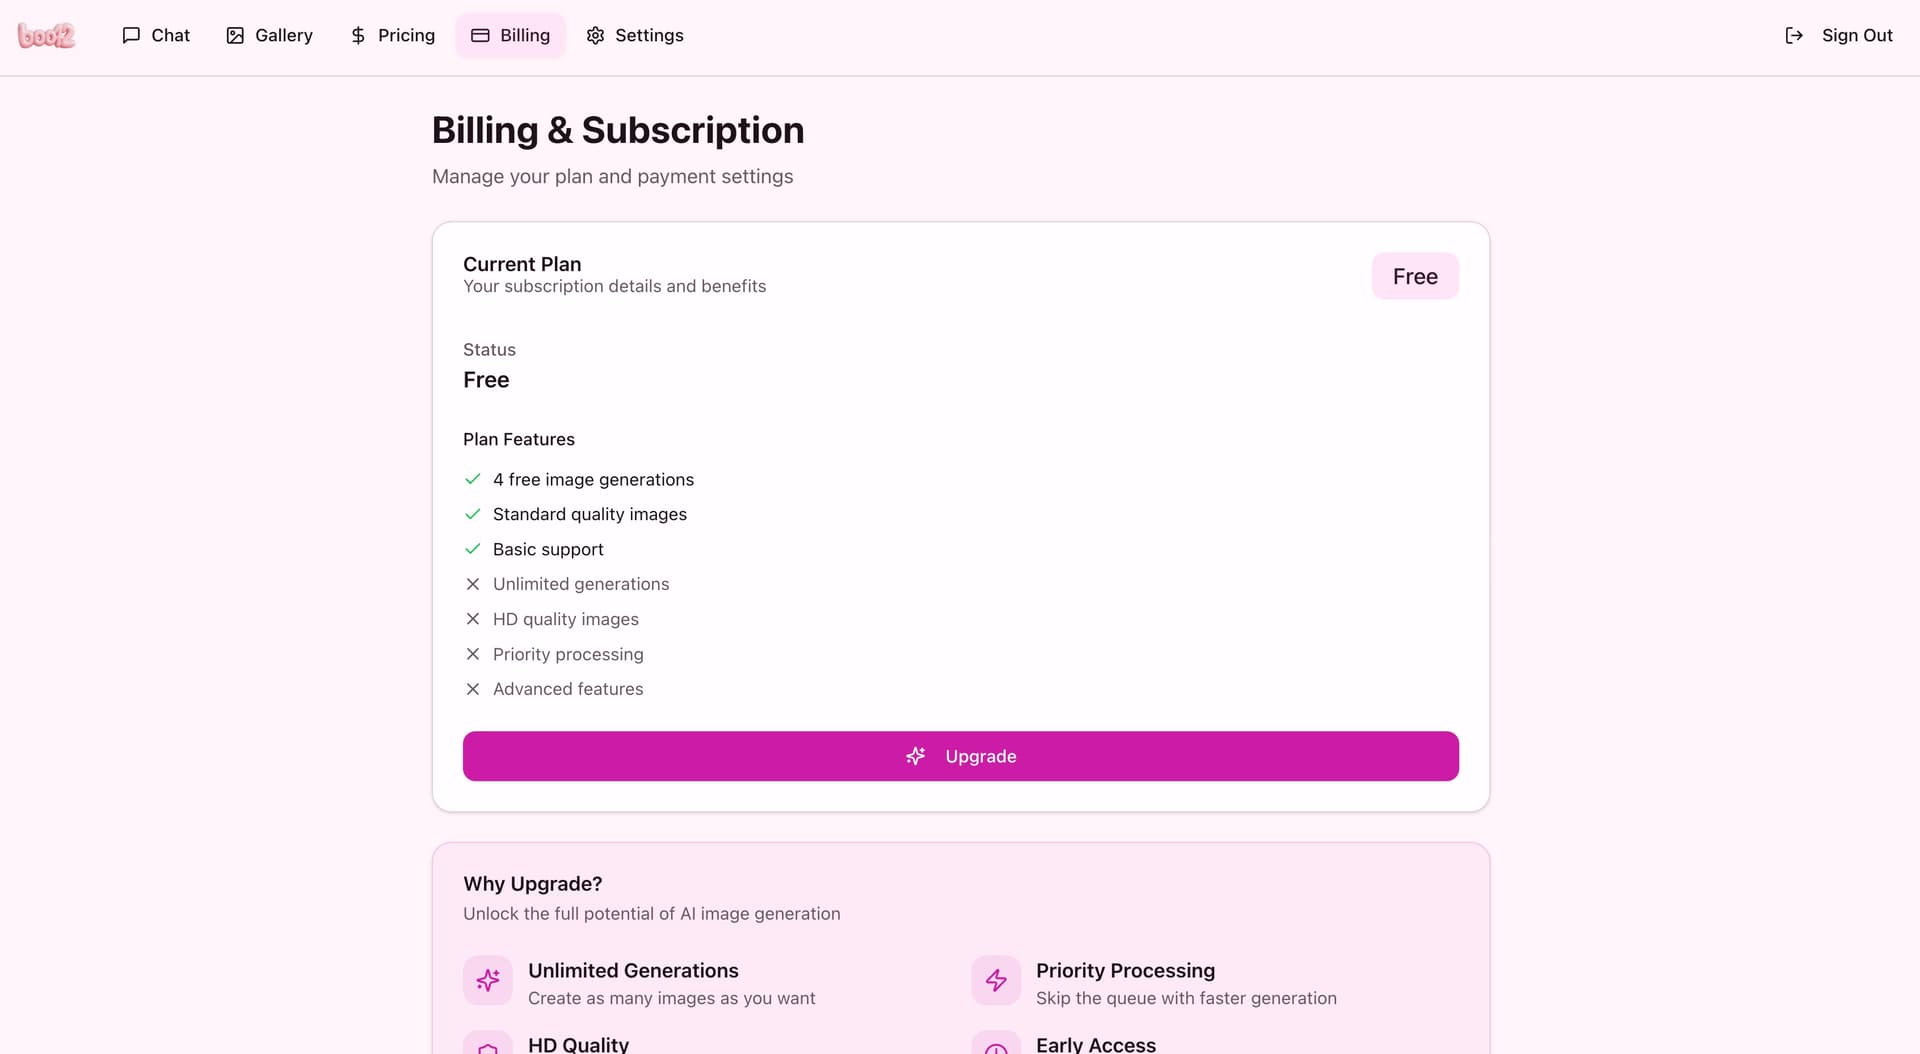Click the lightning bolt Priority Processing icon

click(x=996, y=980)
